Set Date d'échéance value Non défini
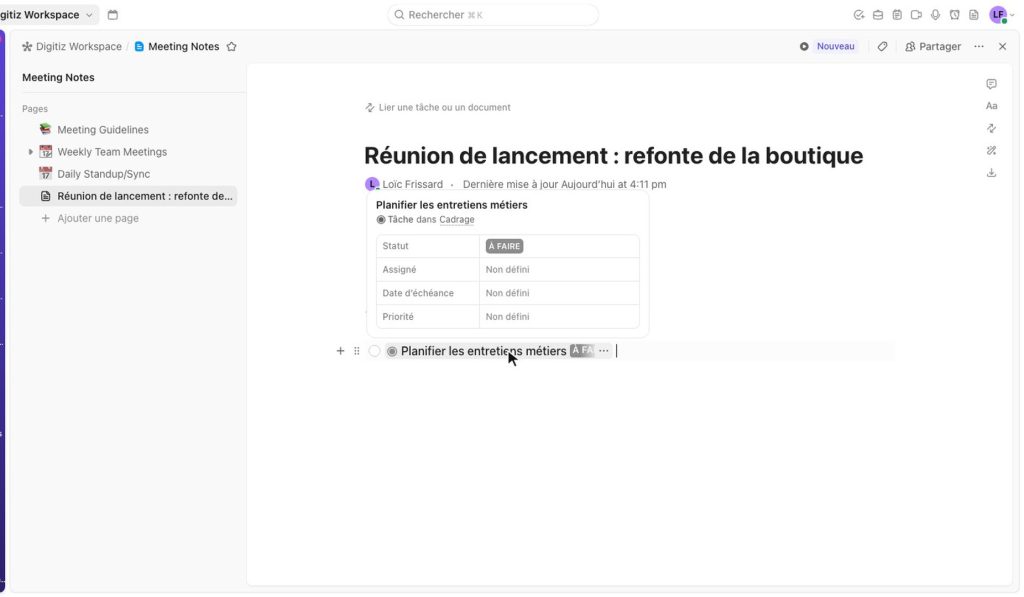 click(507, 293)
